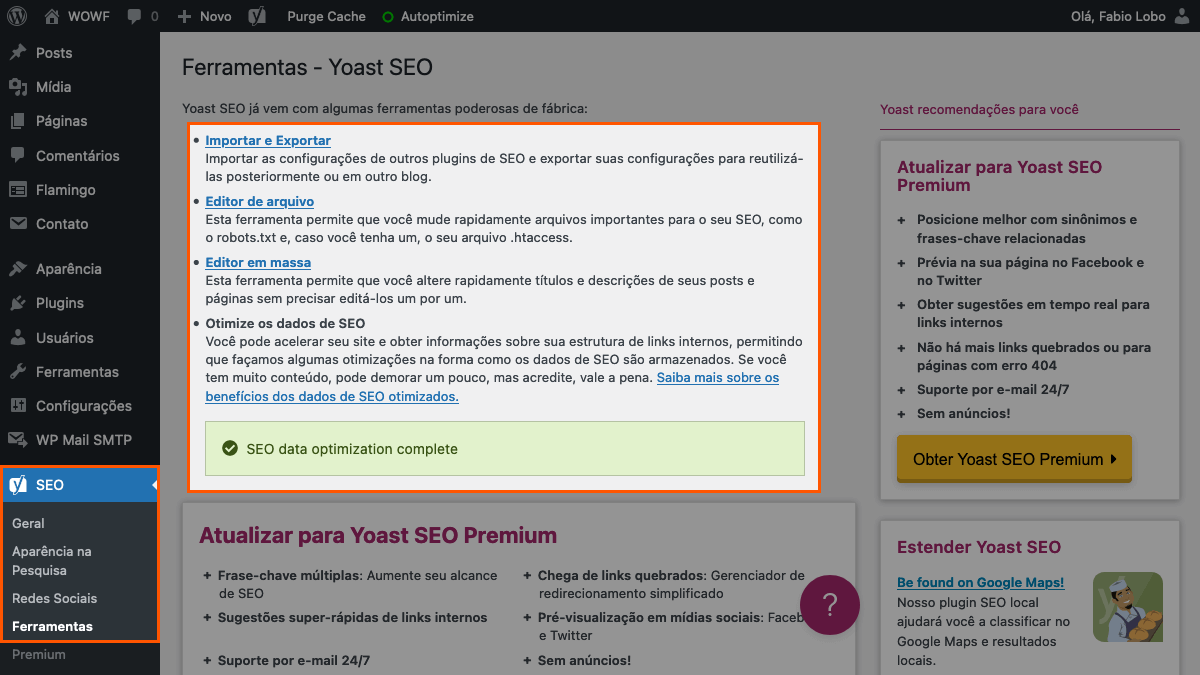The width and height of the screenshot is (1200, 675).
Task: Select the Ferramentas SEO submenu
Action: 52,626
